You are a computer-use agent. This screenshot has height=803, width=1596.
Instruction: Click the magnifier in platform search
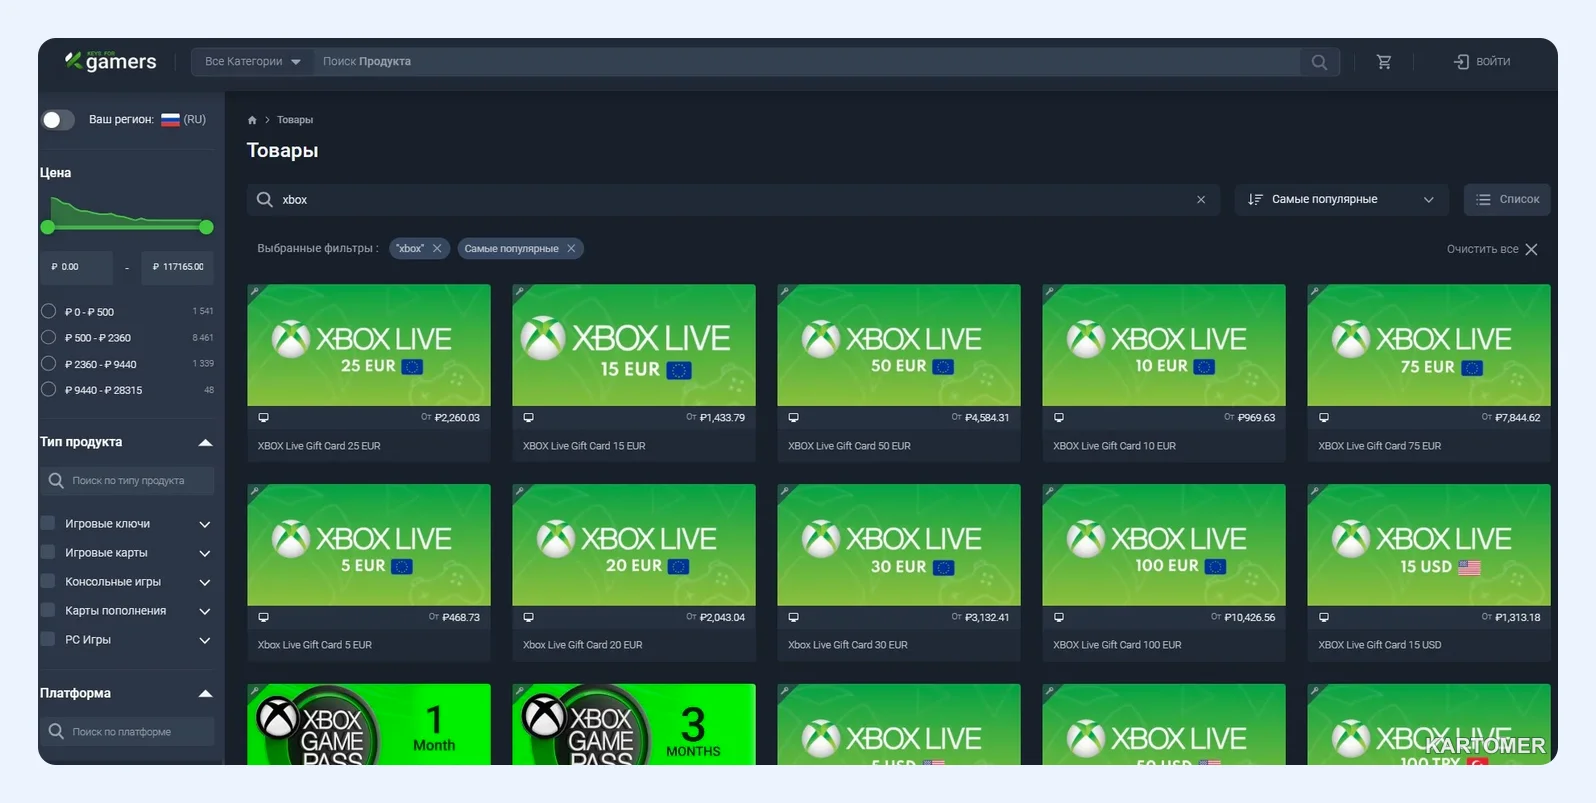coord(56,732)
